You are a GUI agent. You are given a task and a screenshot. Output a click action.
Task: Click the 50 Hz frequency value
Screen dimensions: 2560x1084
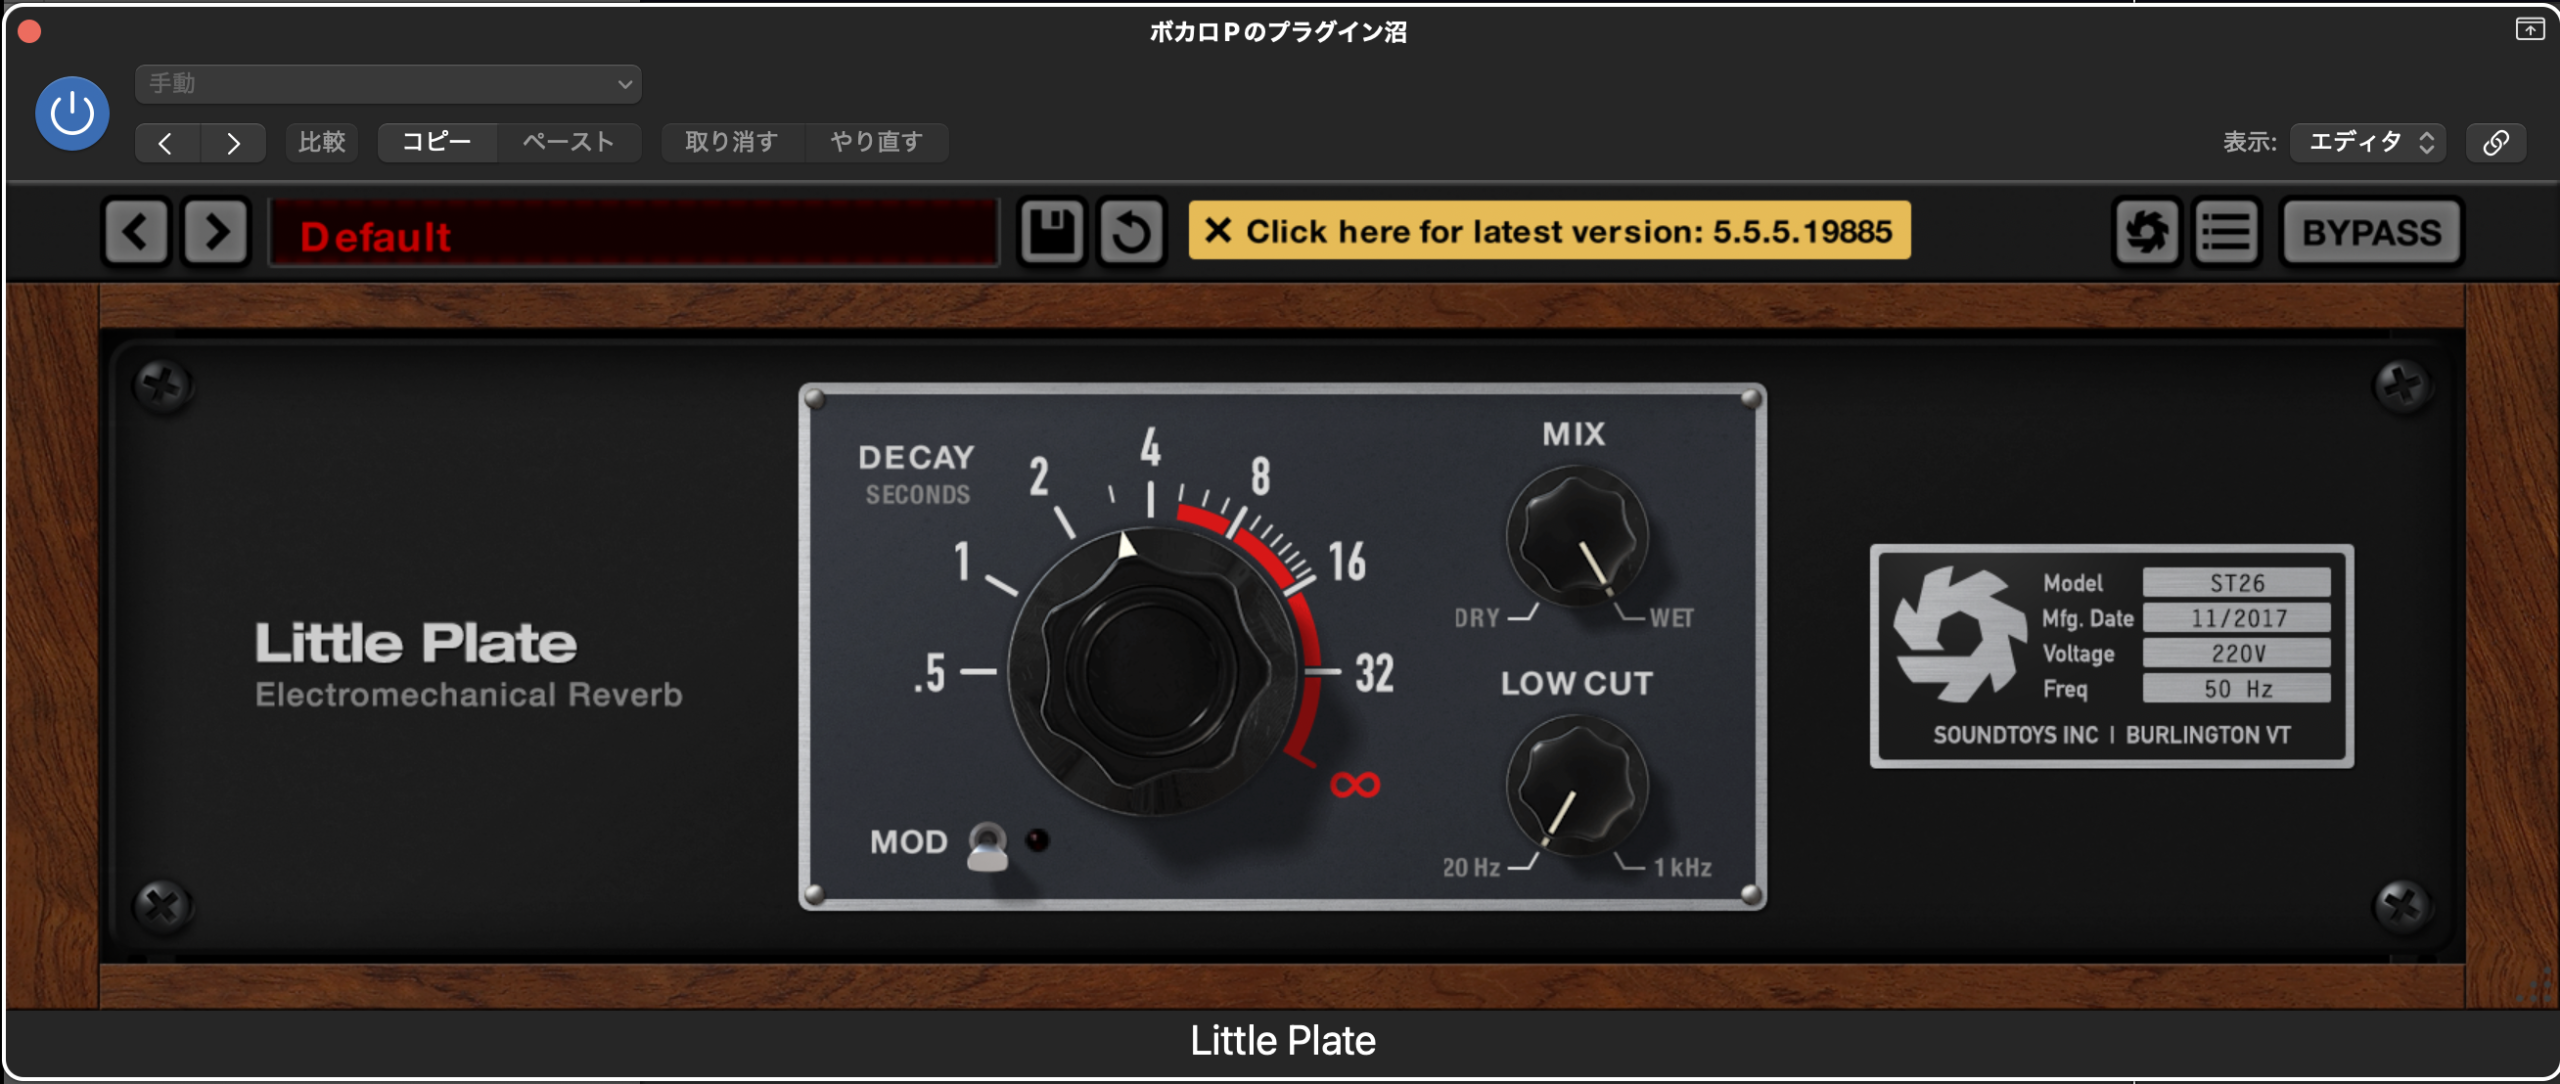2236,689
